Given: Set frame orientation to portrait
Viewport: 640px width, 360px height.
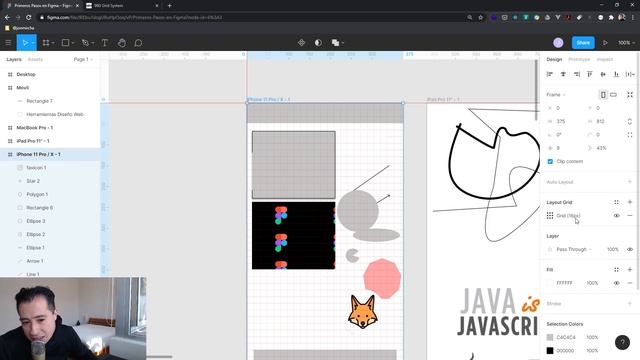Looking at the screenshot, I should 603,95.
